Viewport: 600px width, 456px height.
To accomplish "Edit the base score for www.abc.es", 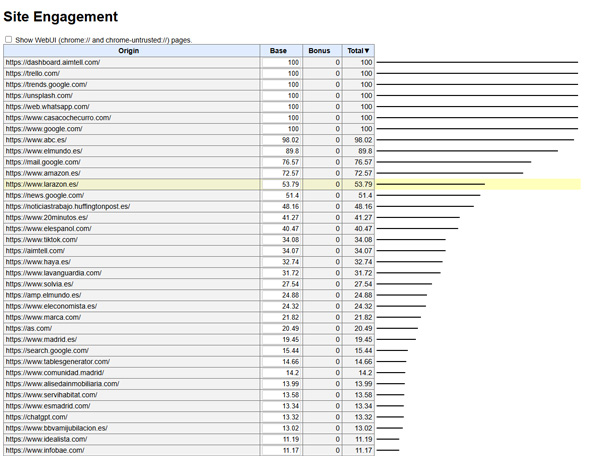I will click(x=281, y=140).
